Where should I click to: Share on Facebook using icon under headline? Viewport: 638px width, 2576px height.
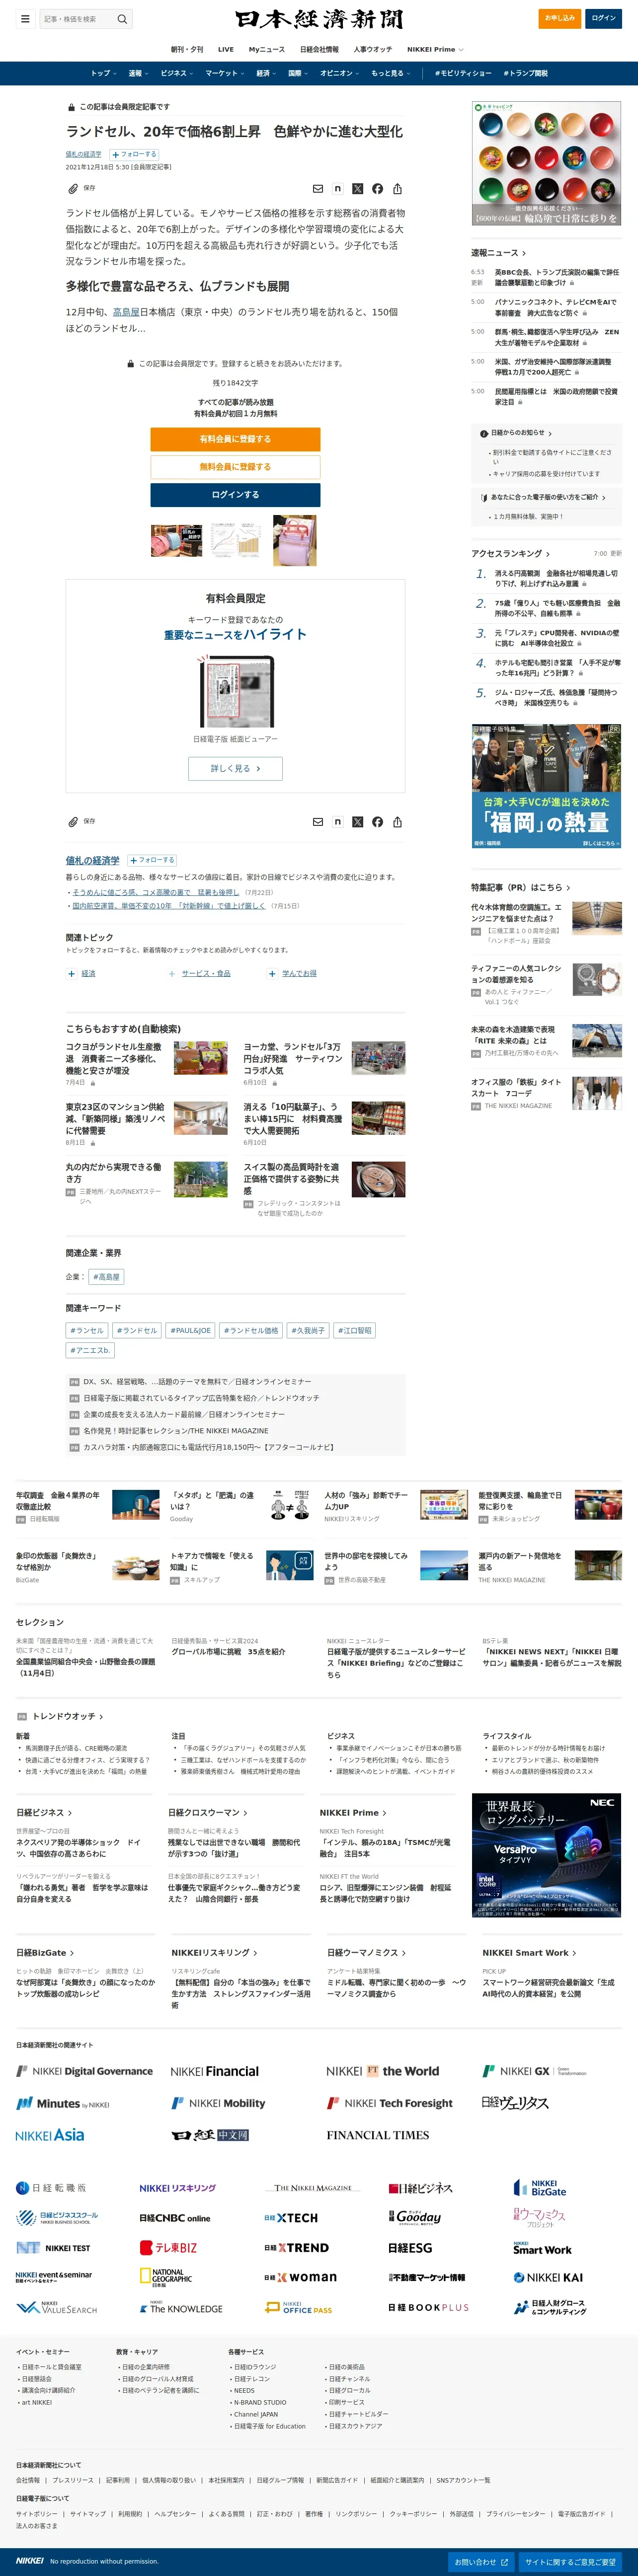(x=377, y=188)
